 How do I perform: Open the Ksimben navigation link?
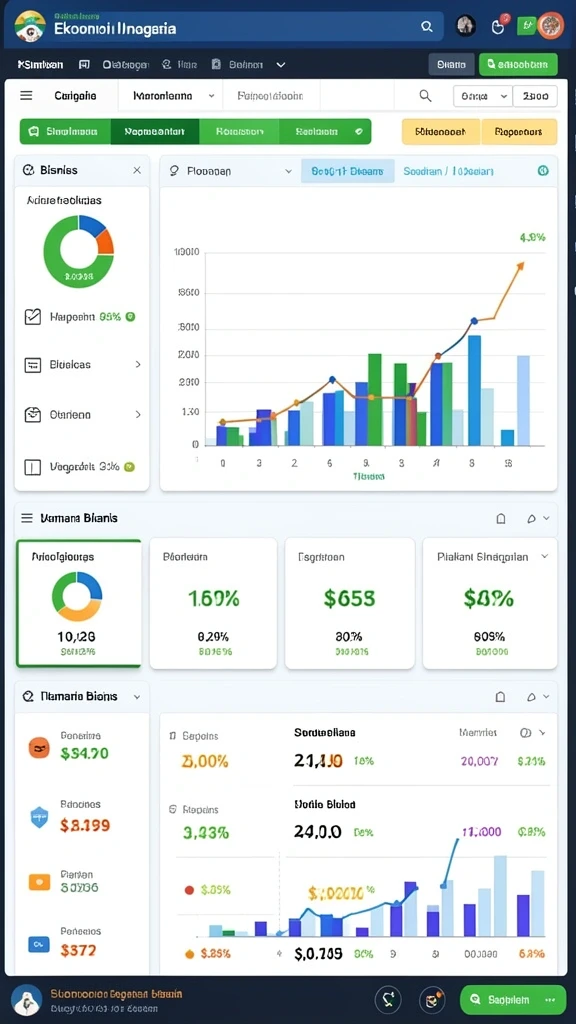coord(40,65)
